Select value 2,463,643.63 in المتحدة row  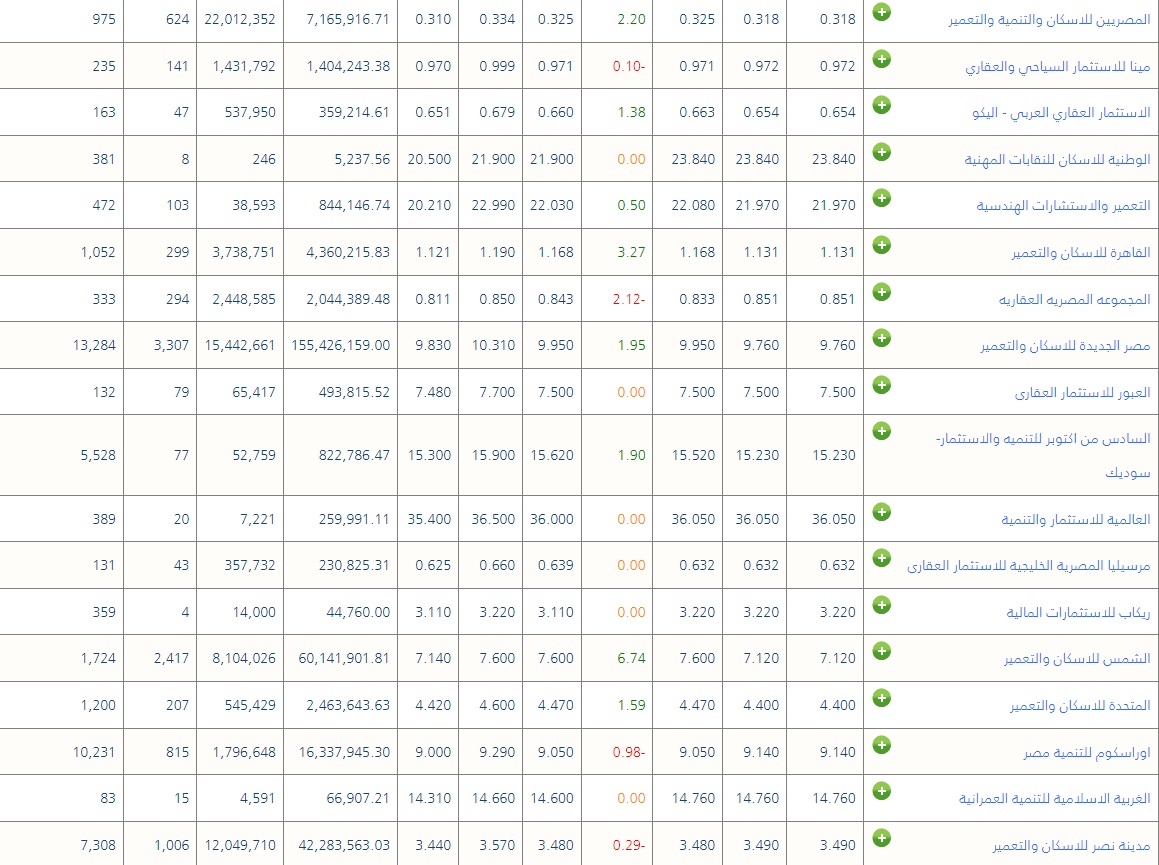(347, 705)
